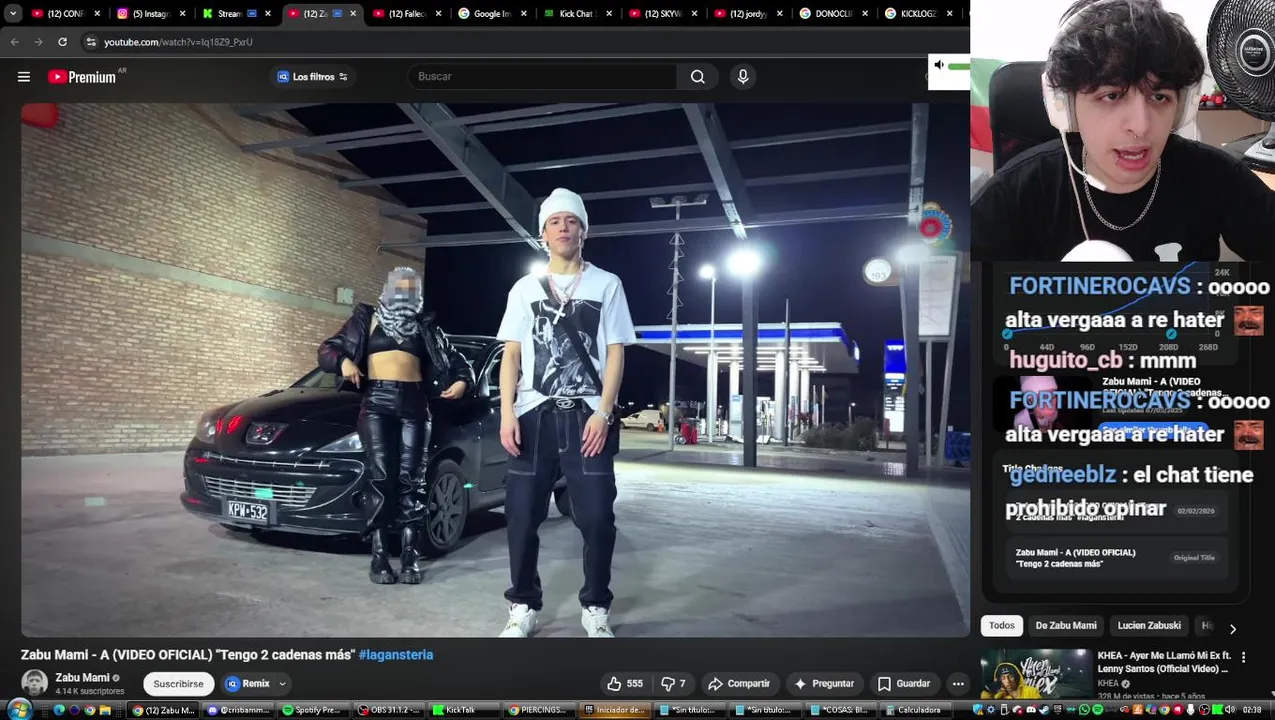Image resolution: width=1275 pixels, height=720 pixels.
Task: Open the Zabu Mami channel name link
Action: coord(82,677)
